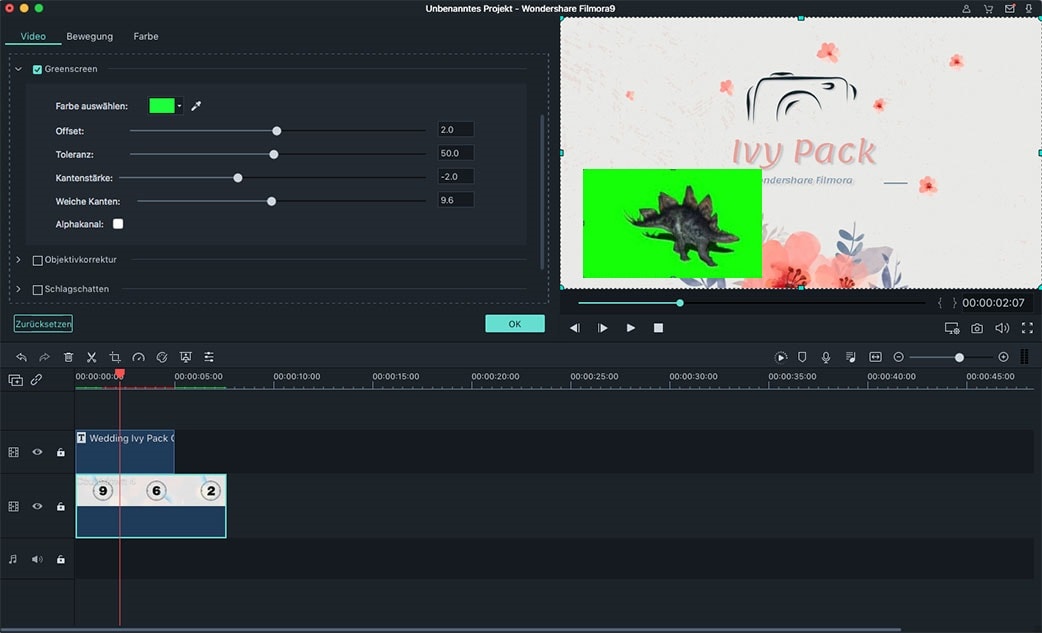1042x633 pixels.
Task: Lock the Wedding Ivy Pack title track
Action: [x=60, y=452]
